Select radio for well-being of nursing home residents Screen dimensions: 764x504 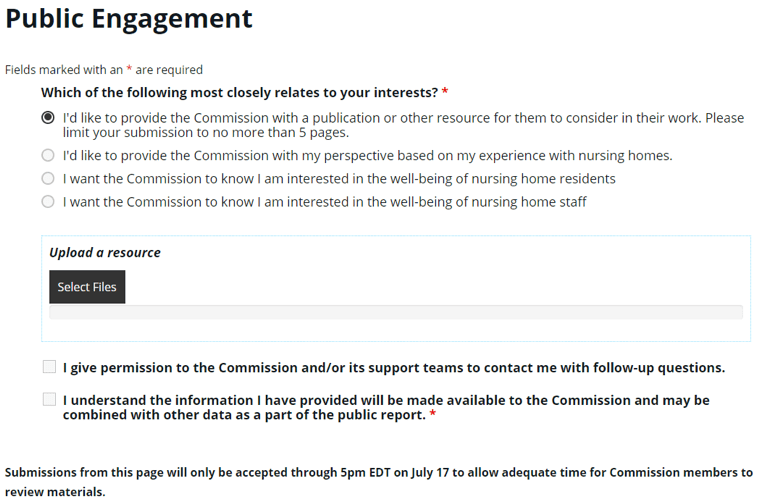tap(48, 179)
